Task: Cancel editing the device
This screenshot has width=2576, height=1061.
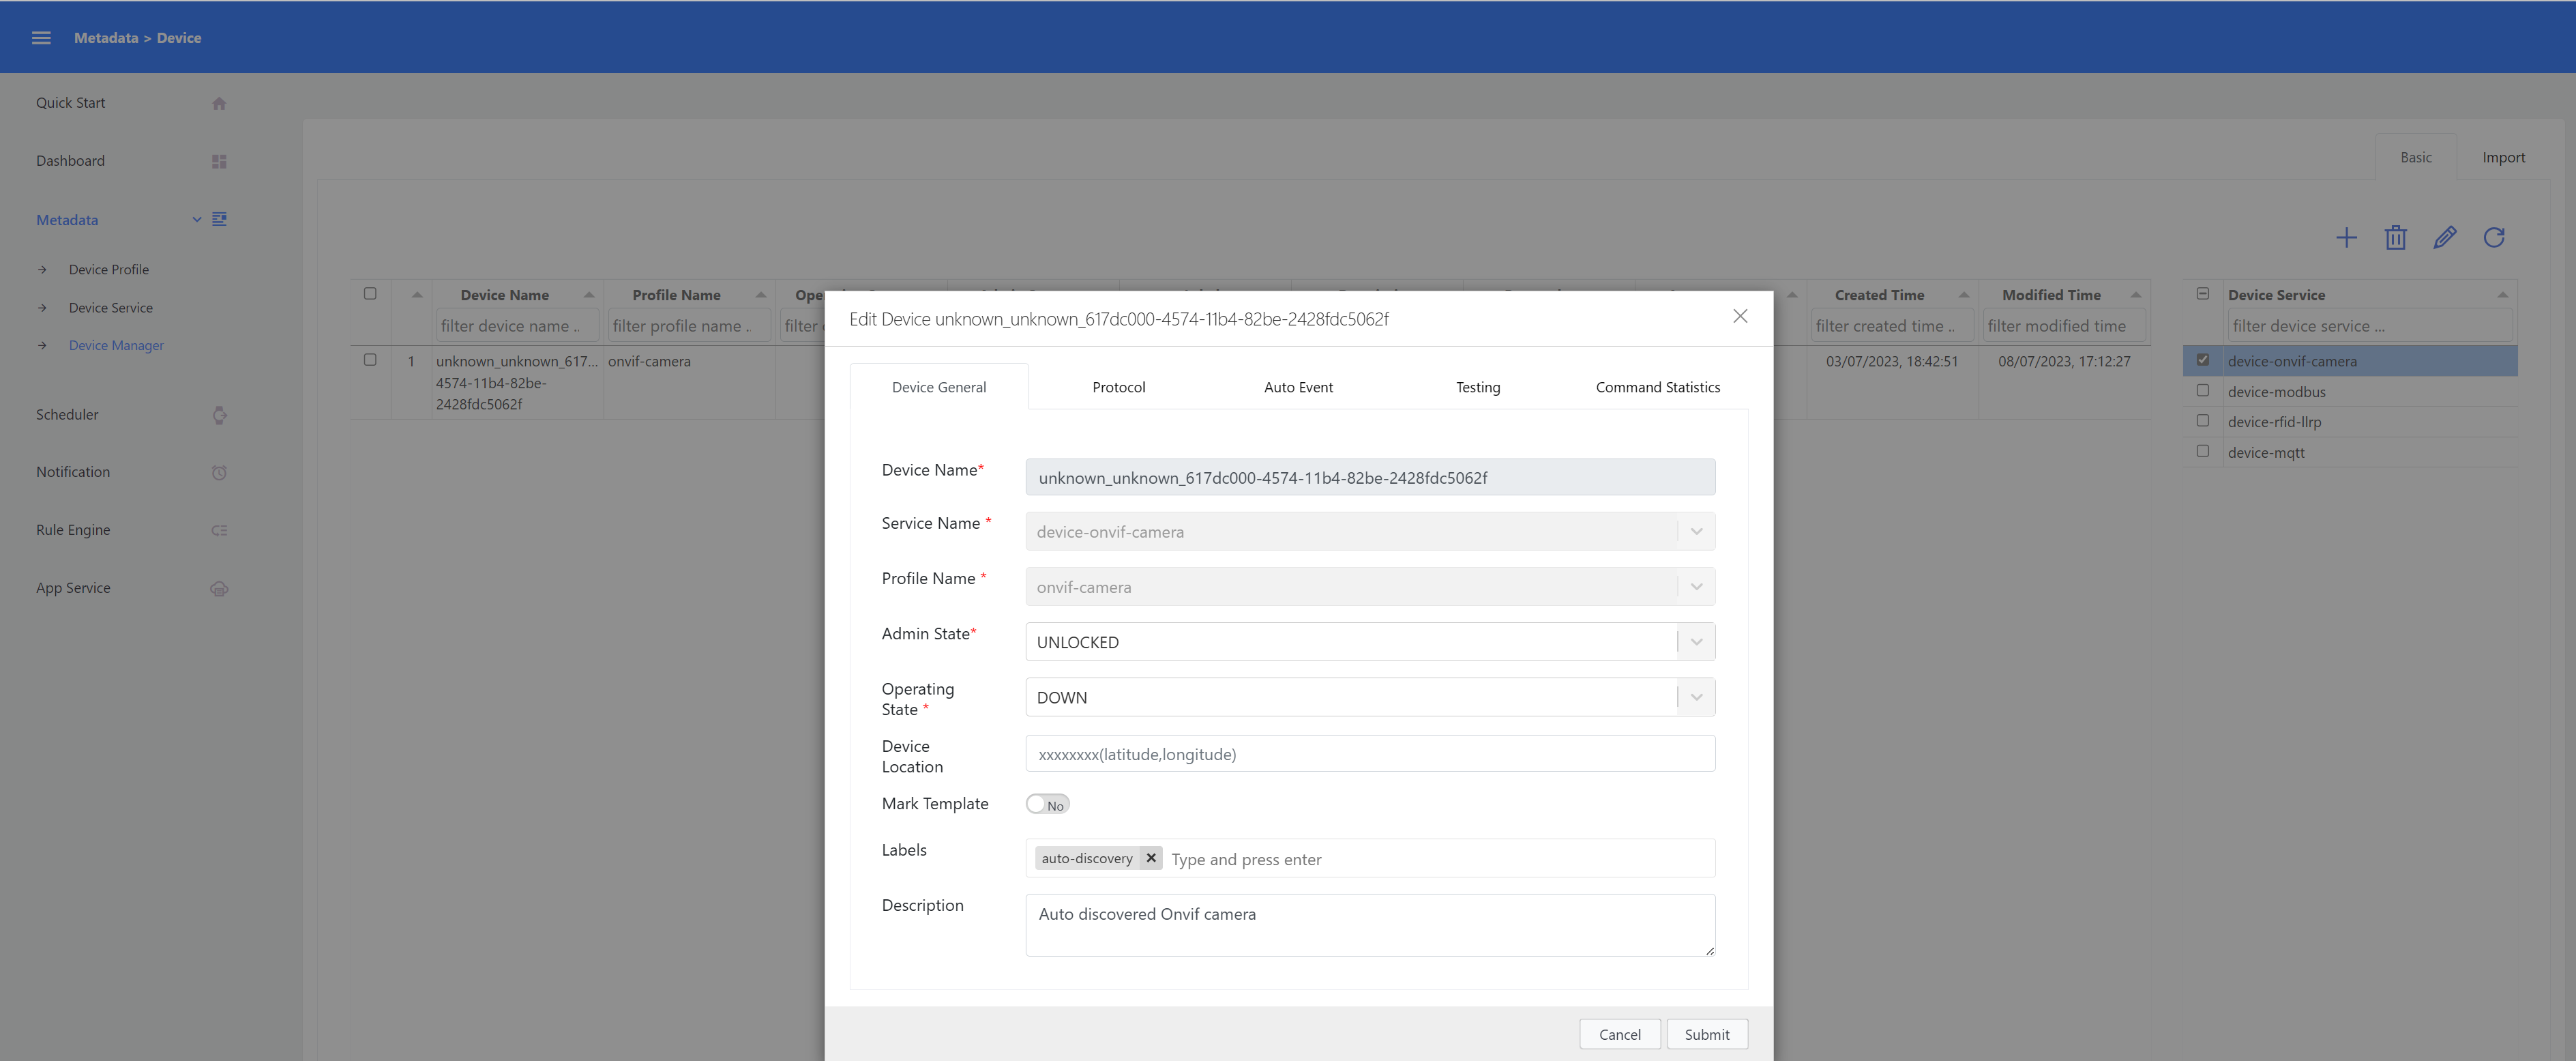Action: [x=1620, y=1034]
